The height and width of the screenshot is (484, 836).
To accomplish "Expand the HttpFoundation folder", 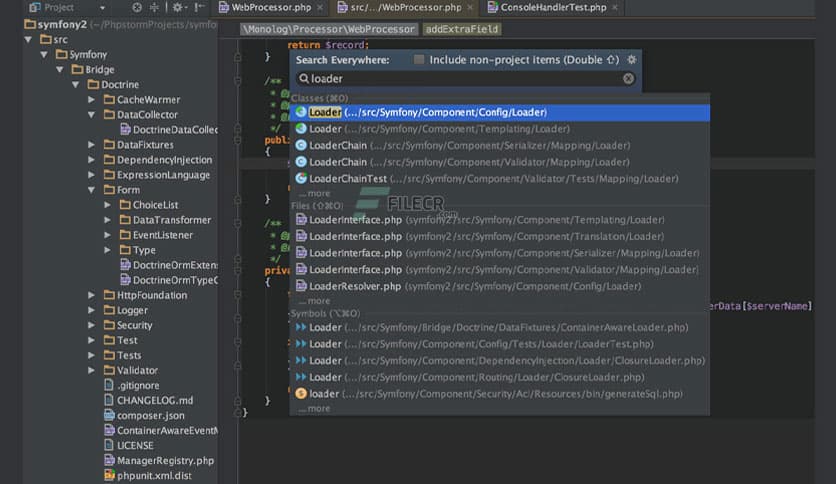I will pyautogui.click(x=92, y=295).
